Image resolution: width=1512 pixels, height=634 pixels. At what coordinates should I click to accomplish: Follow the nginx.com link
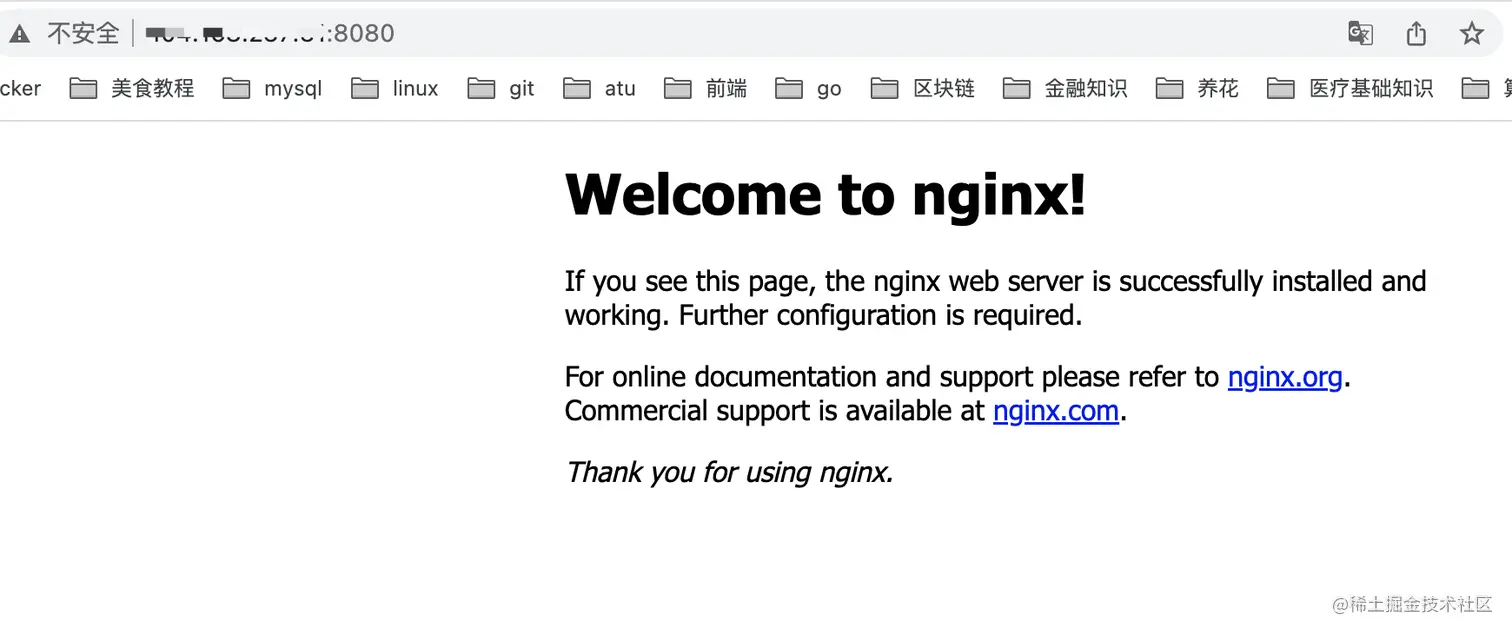[x=1056, y=411]
